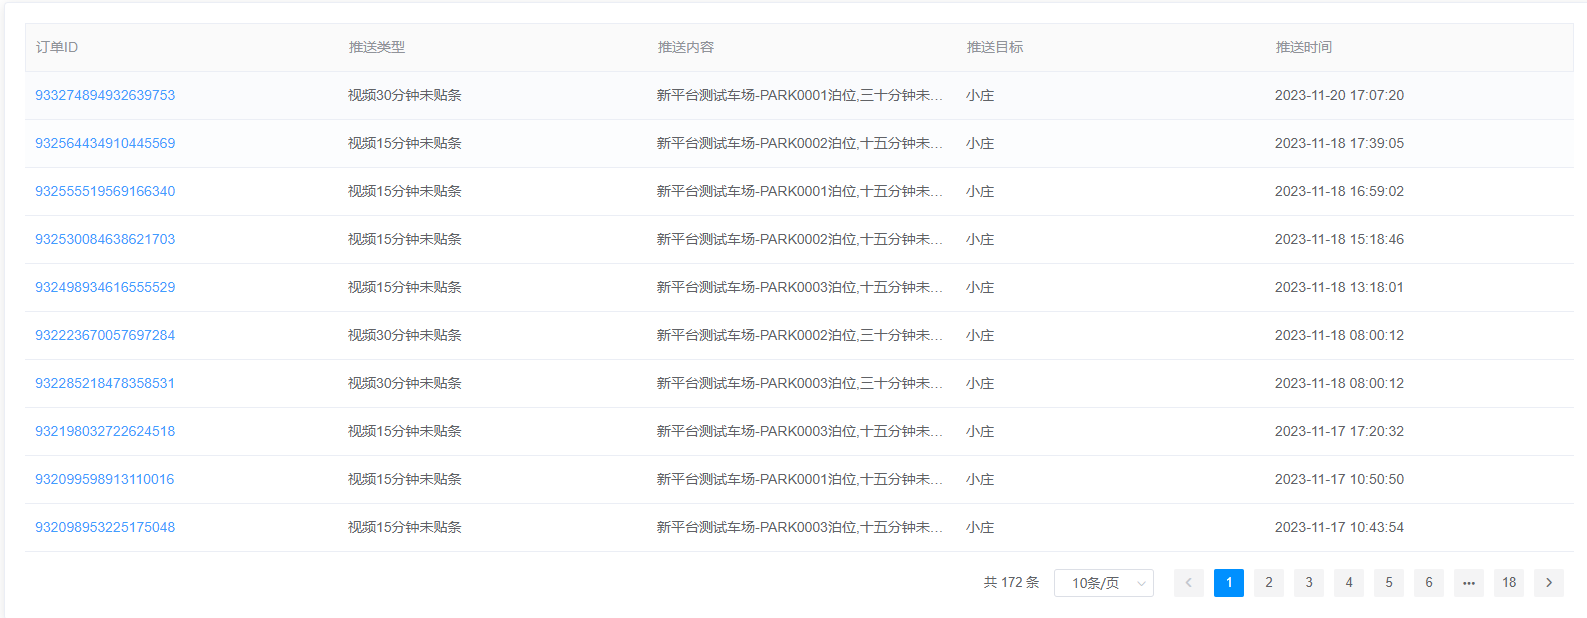Click the 推送时间 column header

1303,47
